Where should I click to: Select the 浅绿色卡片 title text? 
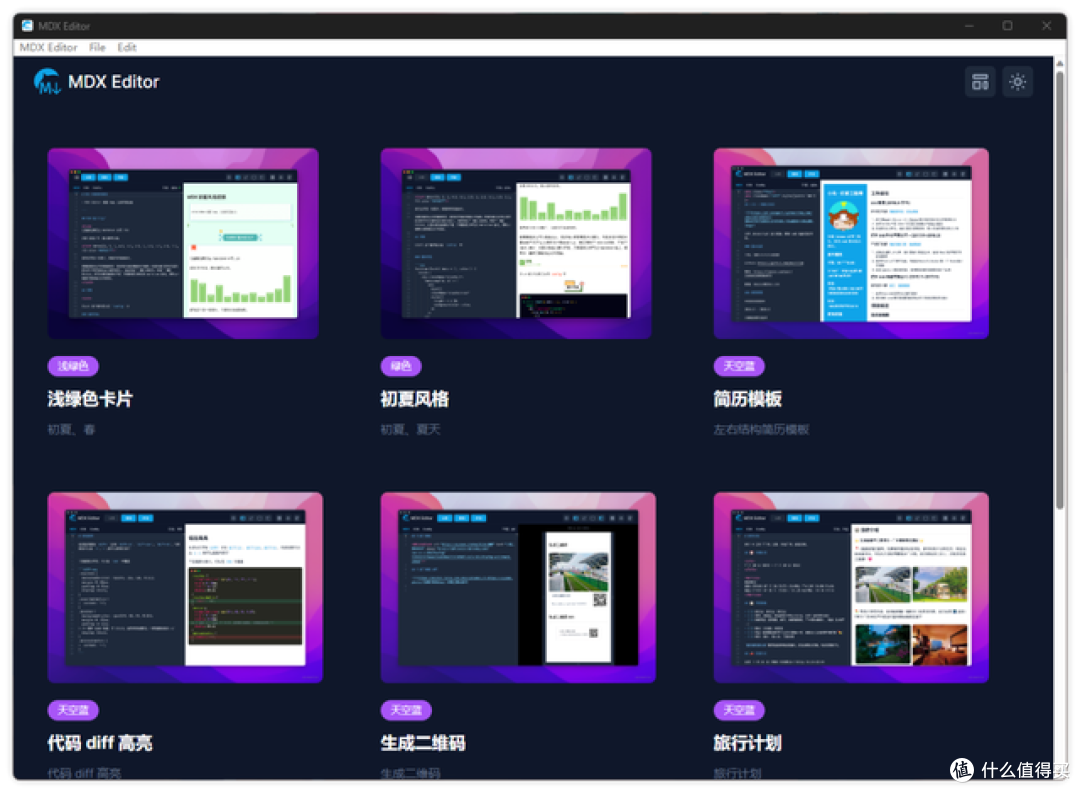click(x=90, y=399)
